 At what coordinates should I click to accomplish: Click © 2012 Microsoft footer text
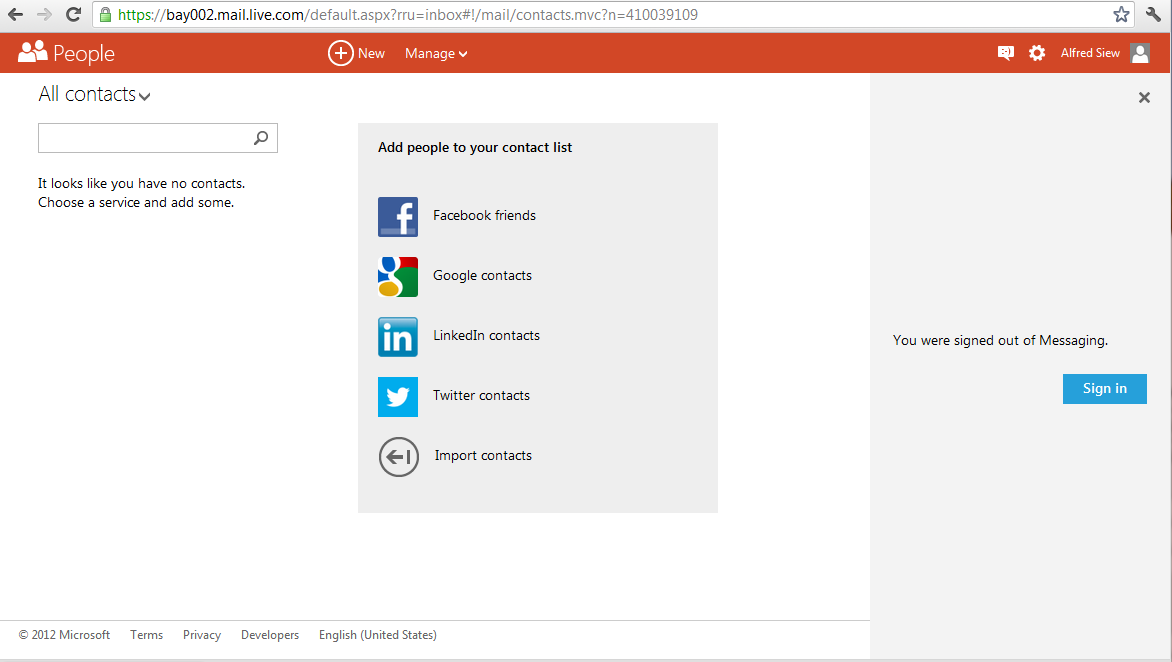[64, 634]
